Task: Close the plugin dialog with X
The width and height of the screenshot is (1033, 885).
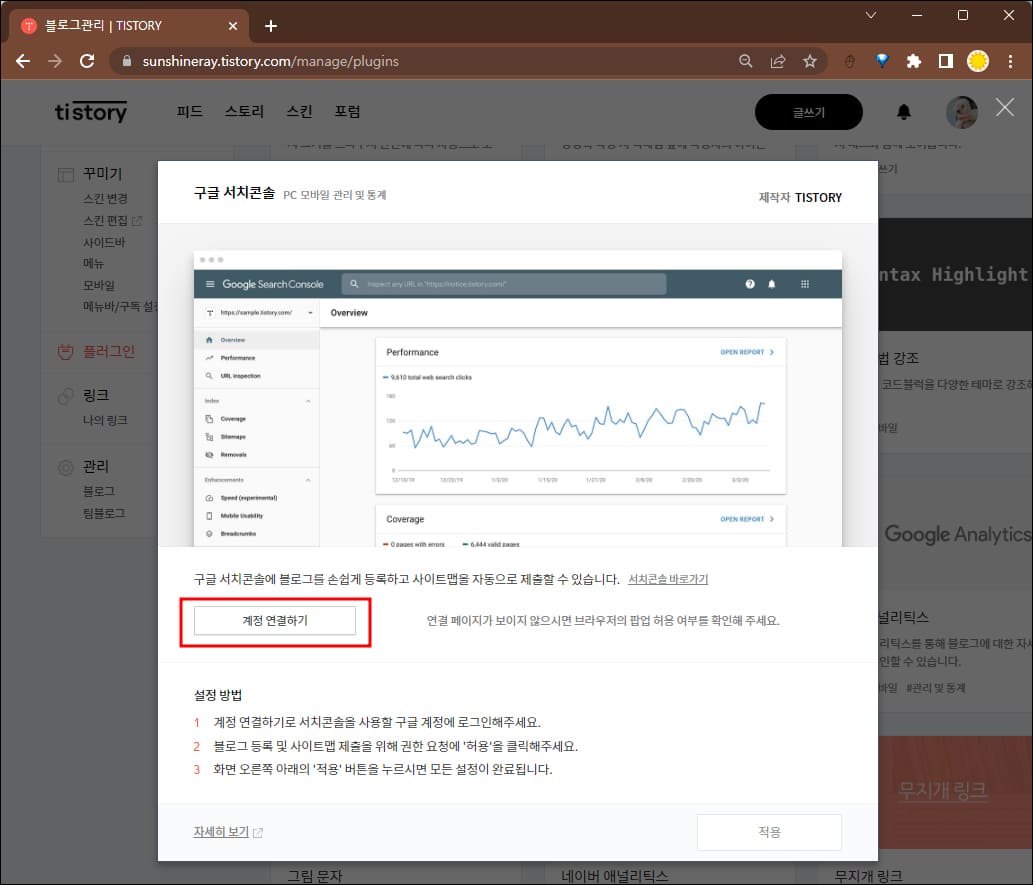Action: (1005, 107)
